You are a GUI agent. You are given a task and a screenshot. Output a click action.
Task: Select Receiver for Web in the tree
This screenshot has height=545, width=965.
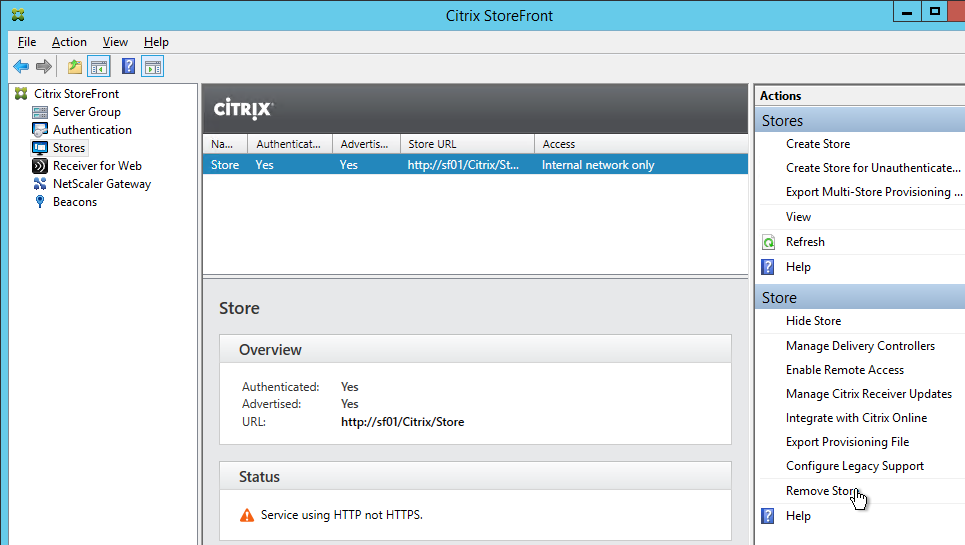[x=97, y=166]
